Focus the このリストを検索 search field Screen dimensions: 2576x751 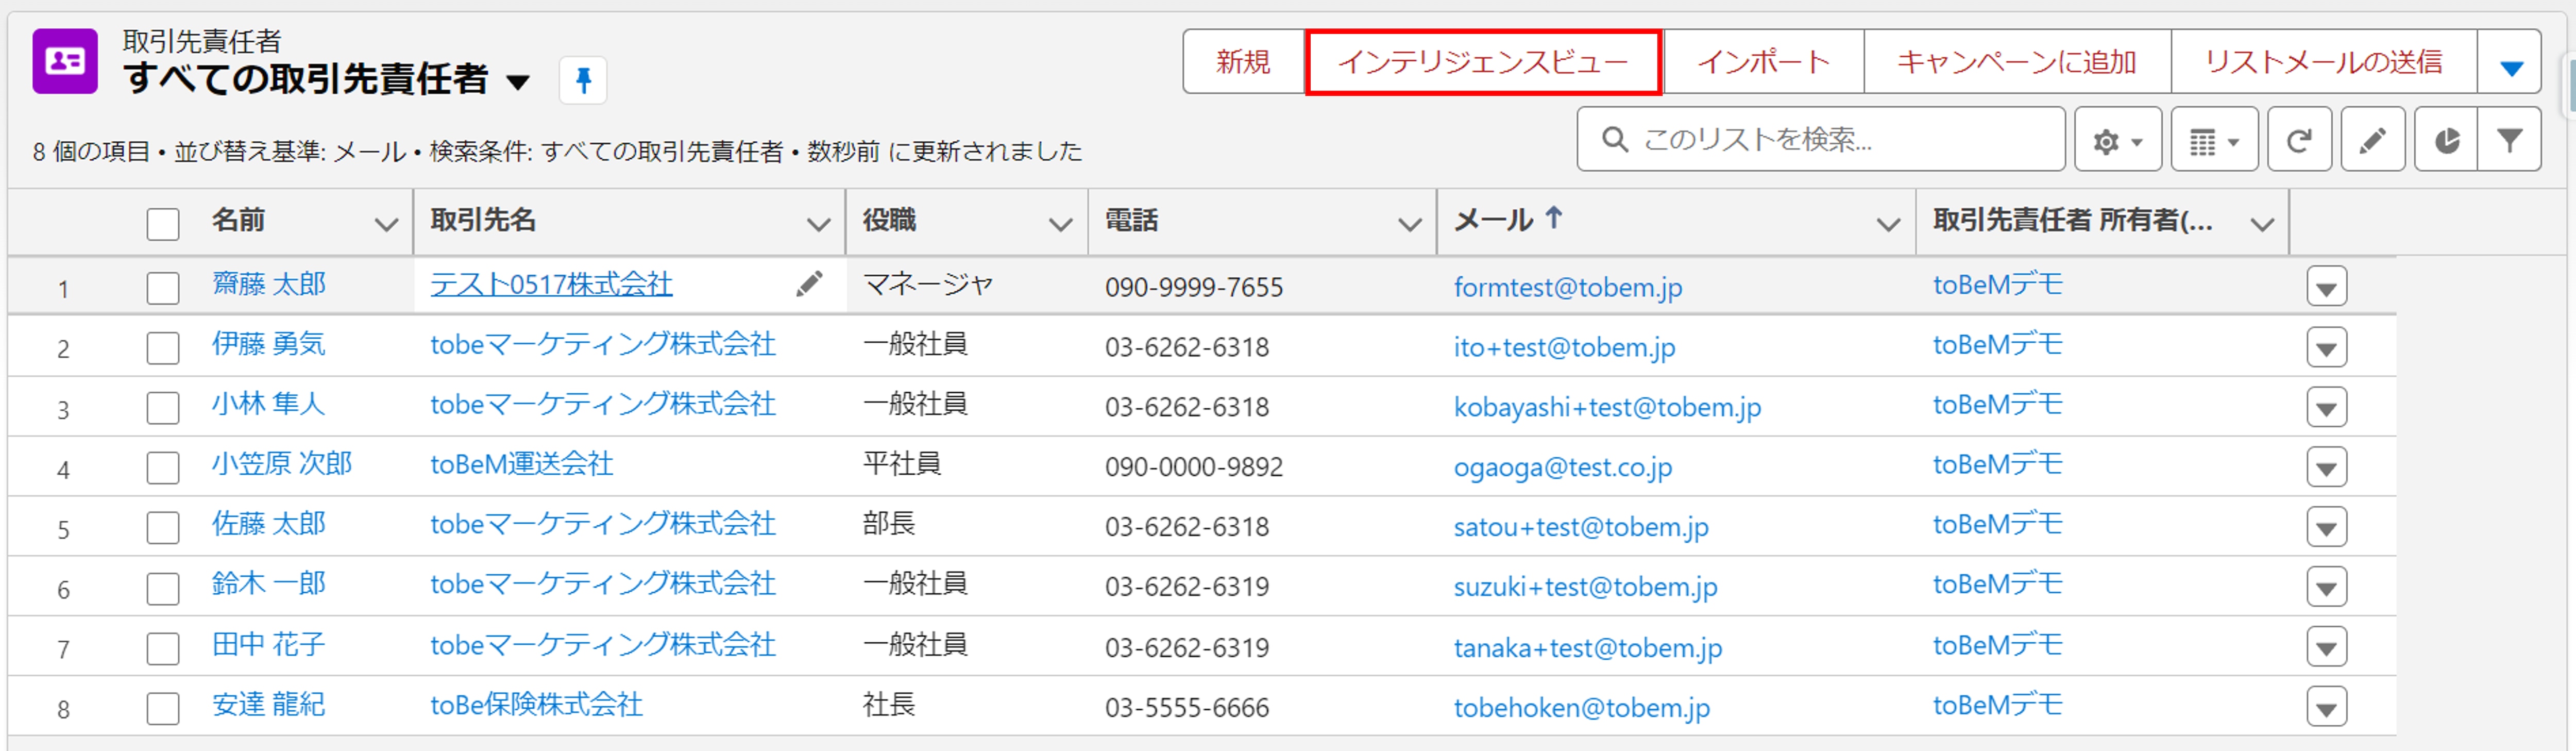(x=1820, y=140)
